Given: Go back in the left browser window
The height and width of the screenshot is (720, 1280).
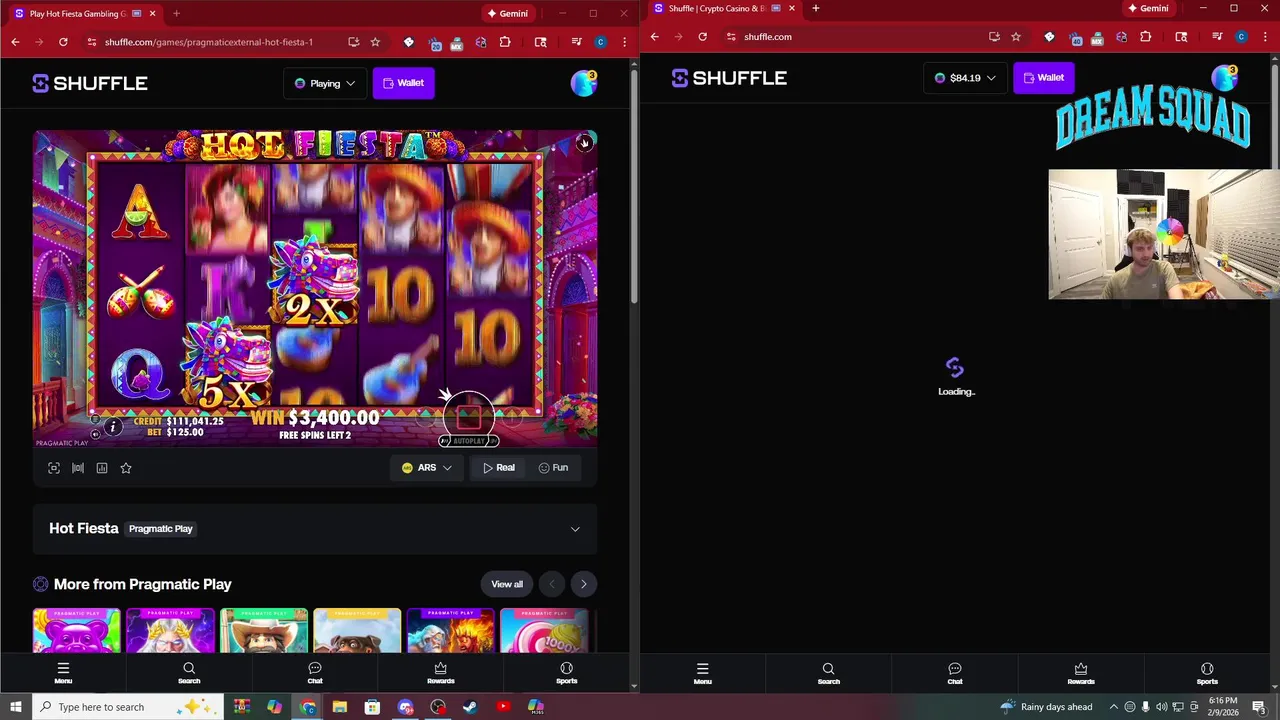Looking at the screenshot, I should pos(15,42).
